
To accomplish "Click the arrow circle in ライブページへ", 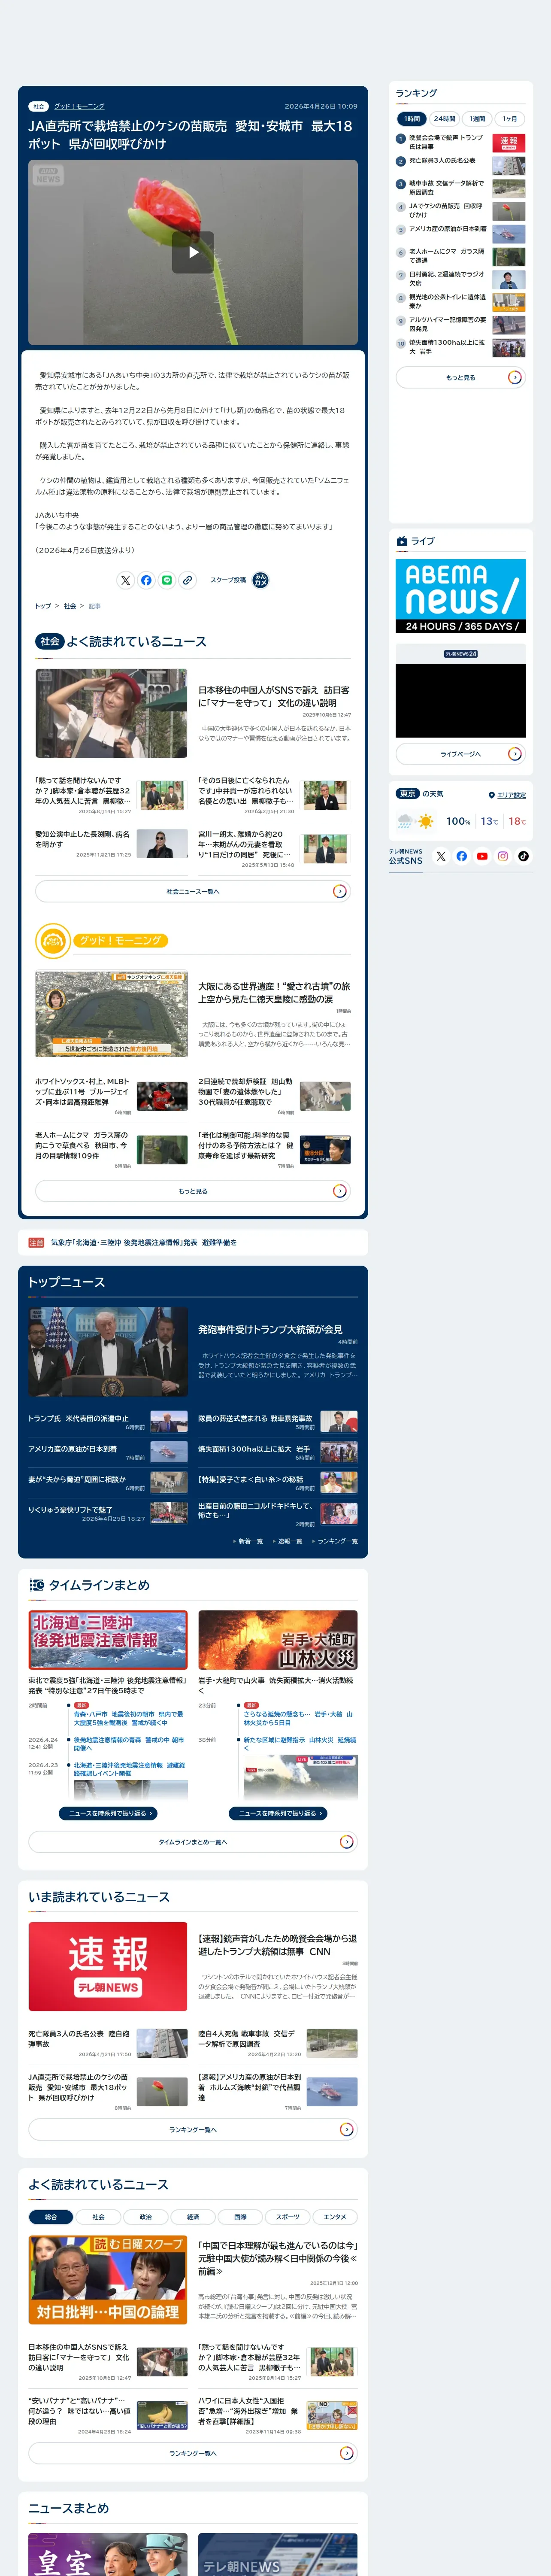I will (x=514, y=754).
